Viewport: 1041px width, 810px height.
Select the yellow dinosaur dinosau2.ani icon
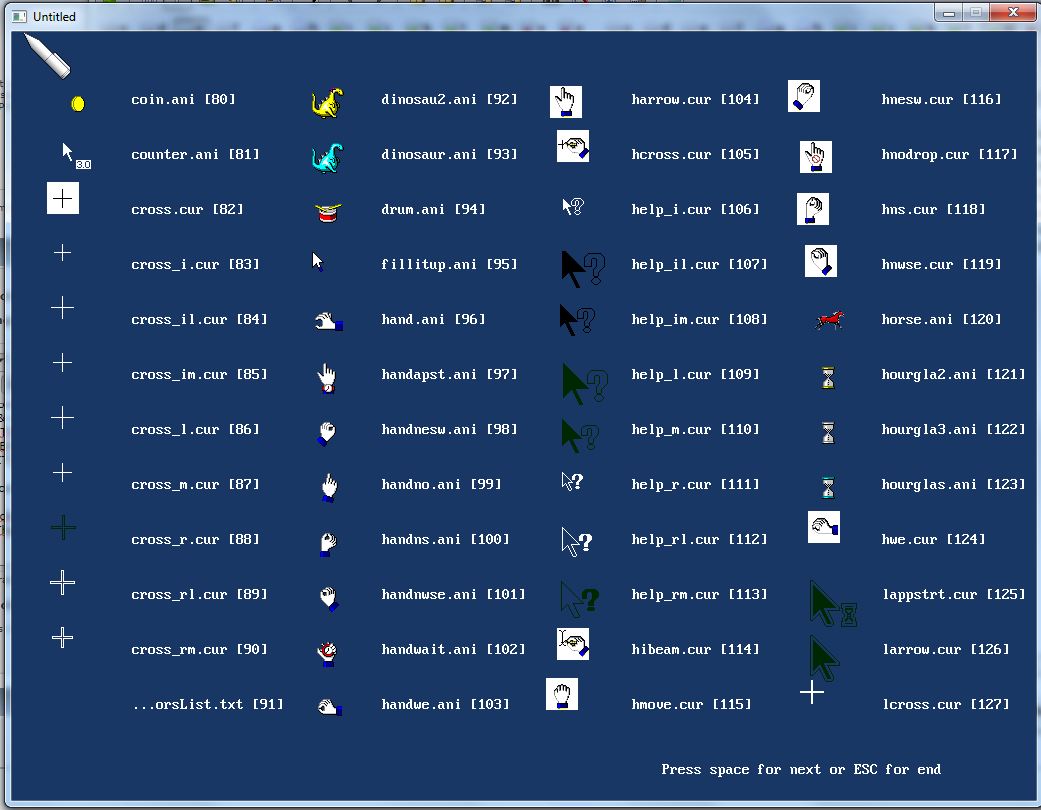327,103
